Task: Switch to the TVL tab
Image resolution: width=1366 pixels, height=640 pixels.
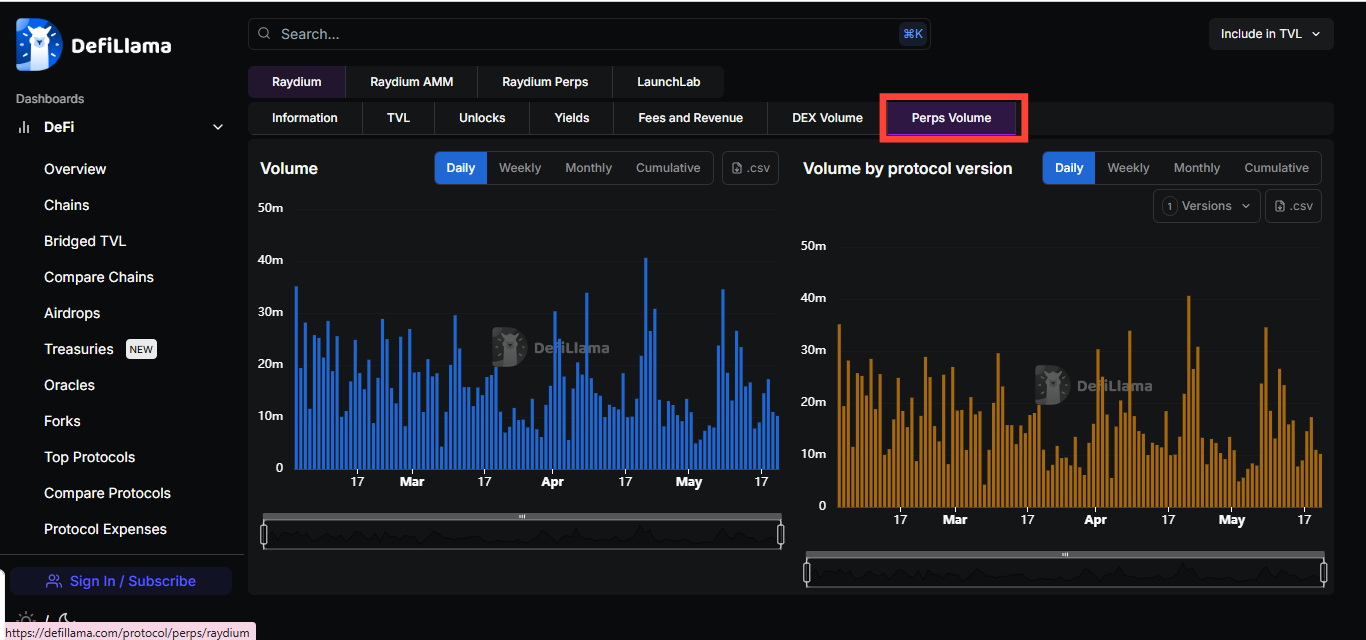Action: pyautogui.click(x=399, y=118)
